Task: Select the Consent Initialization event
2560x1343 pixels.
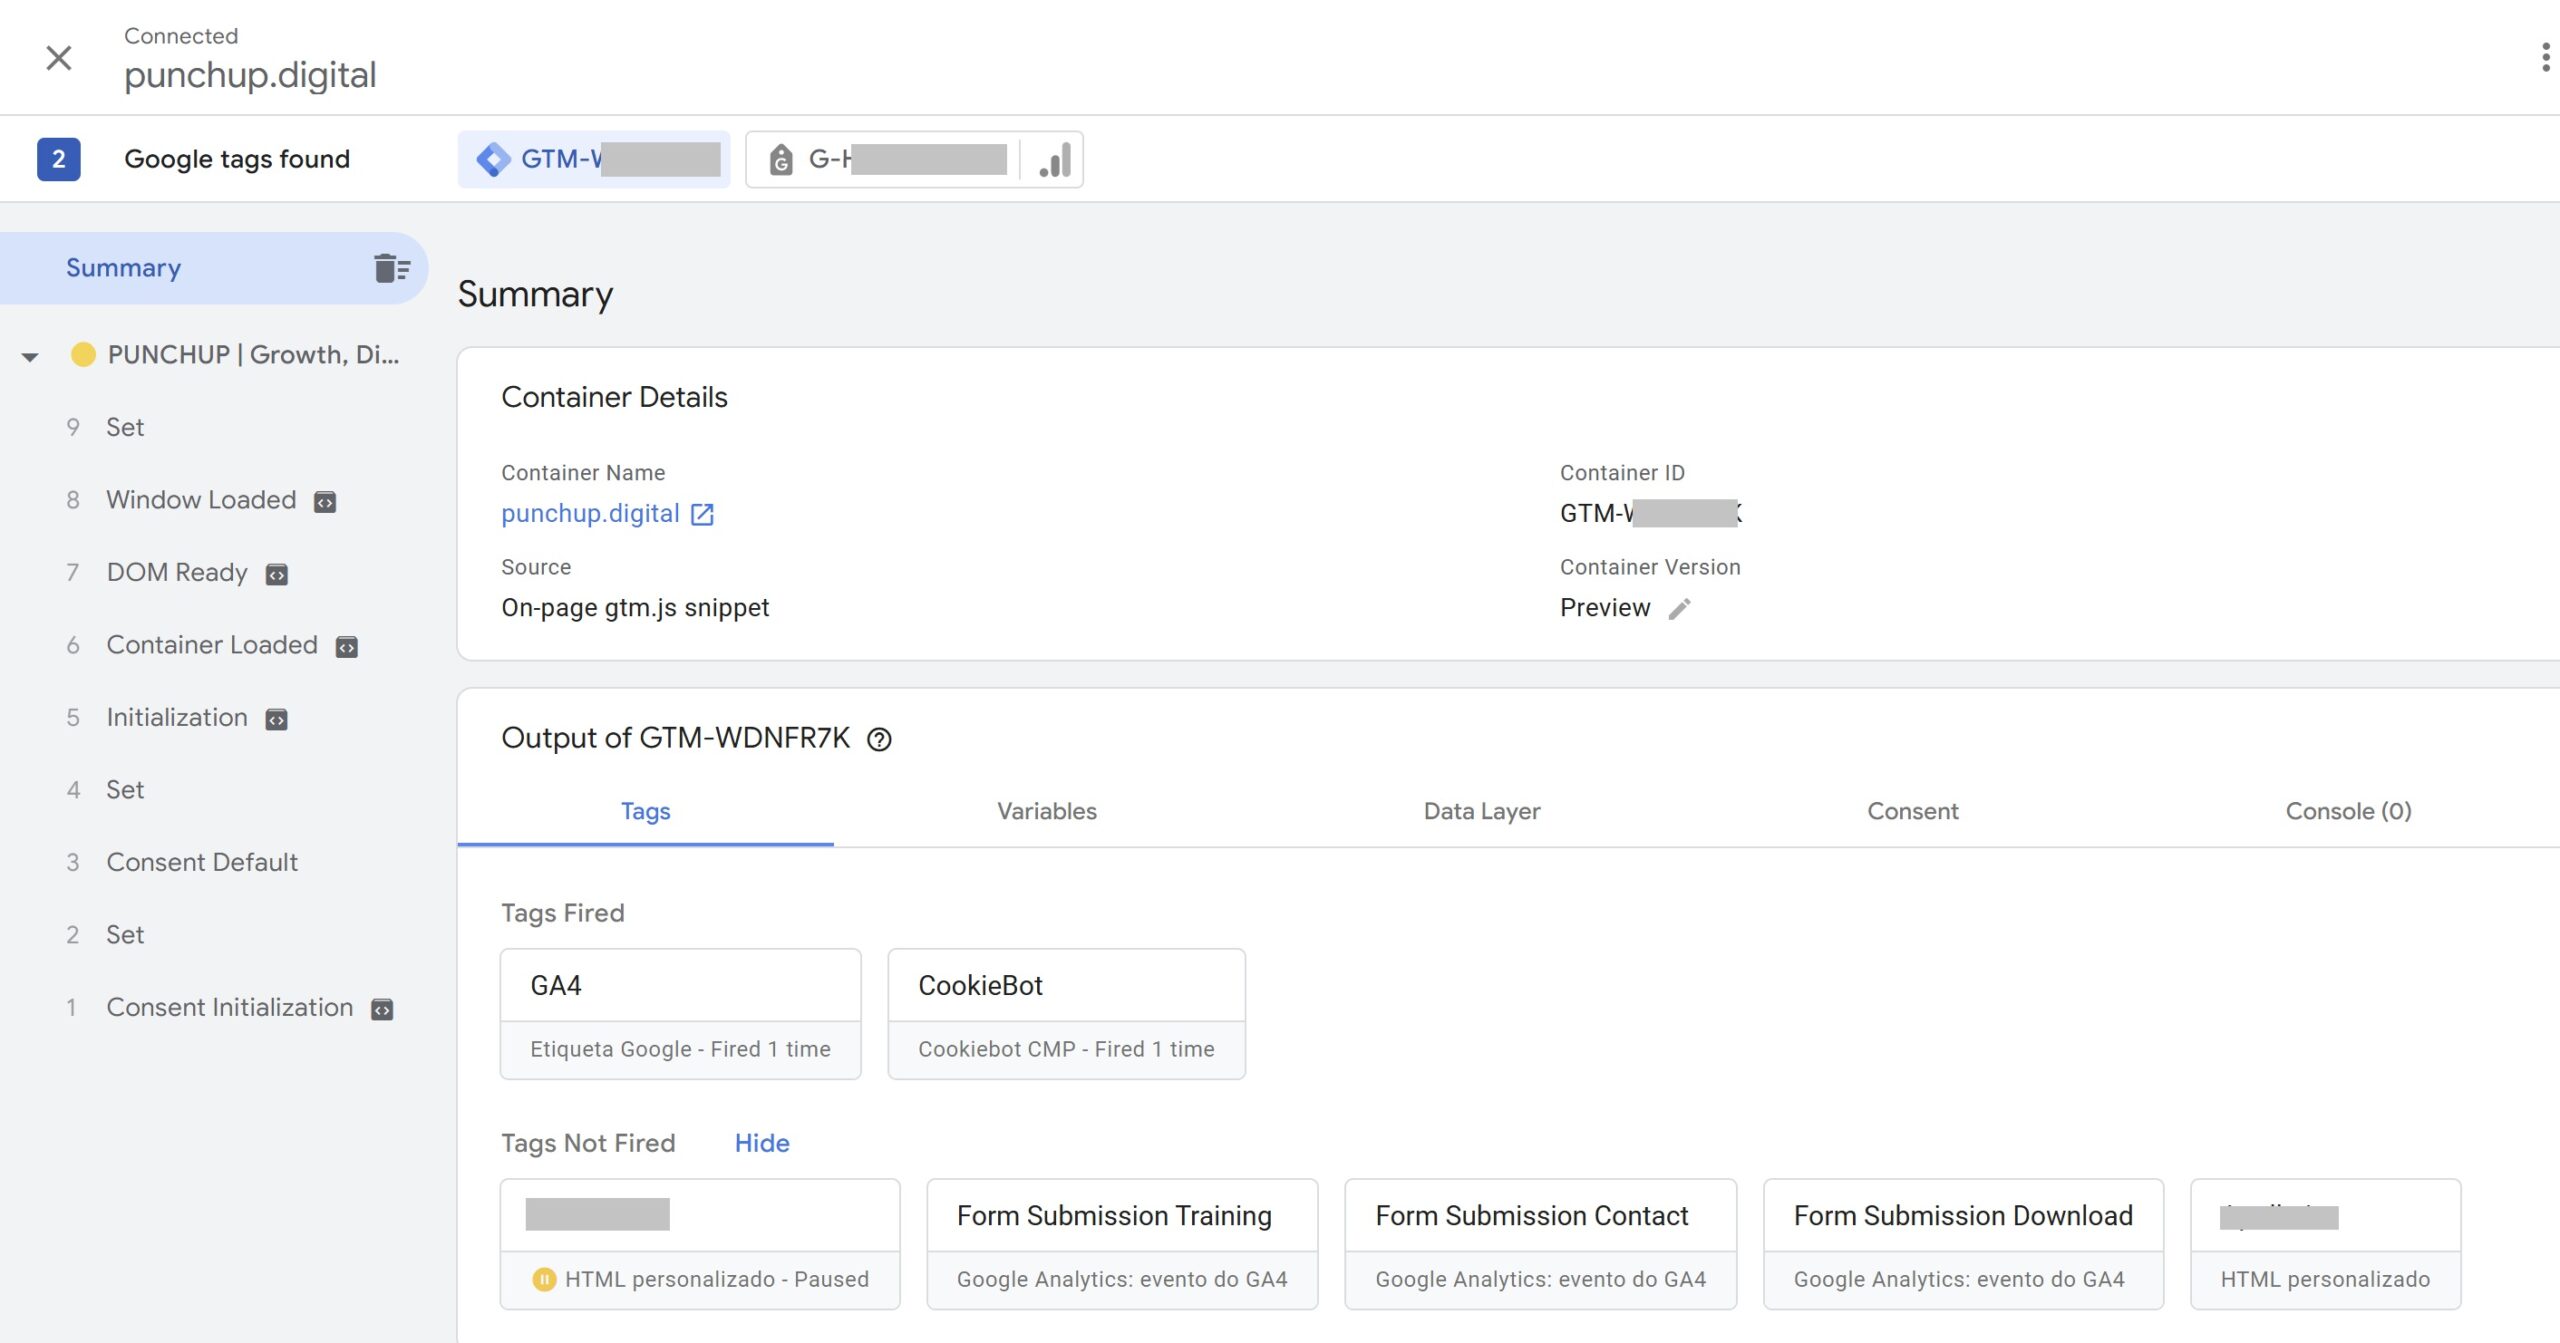Action: (228, 1007)
